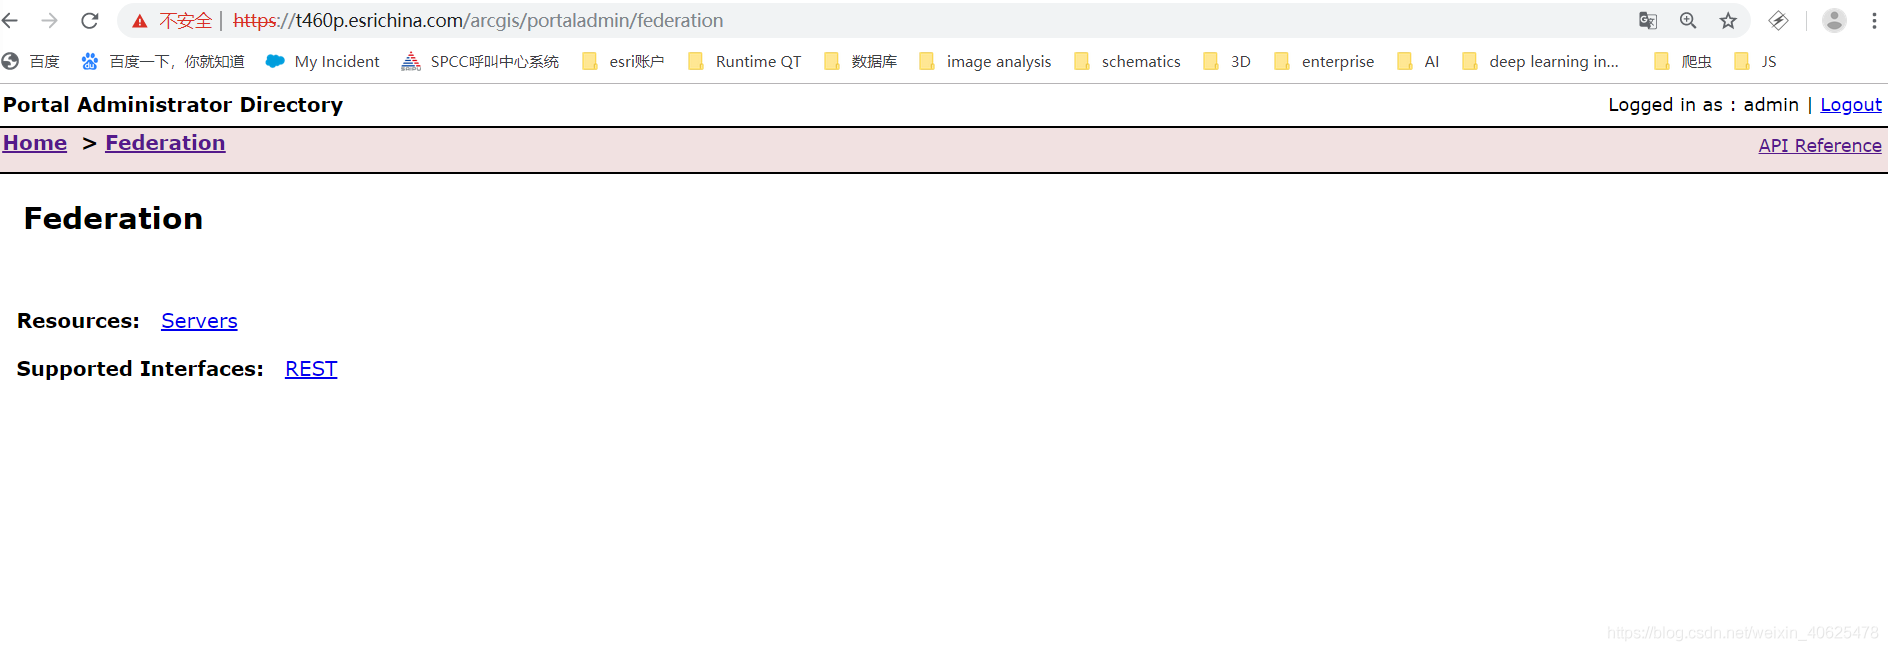
Task: Open the API Reference link
Action: coord(1820,146)
